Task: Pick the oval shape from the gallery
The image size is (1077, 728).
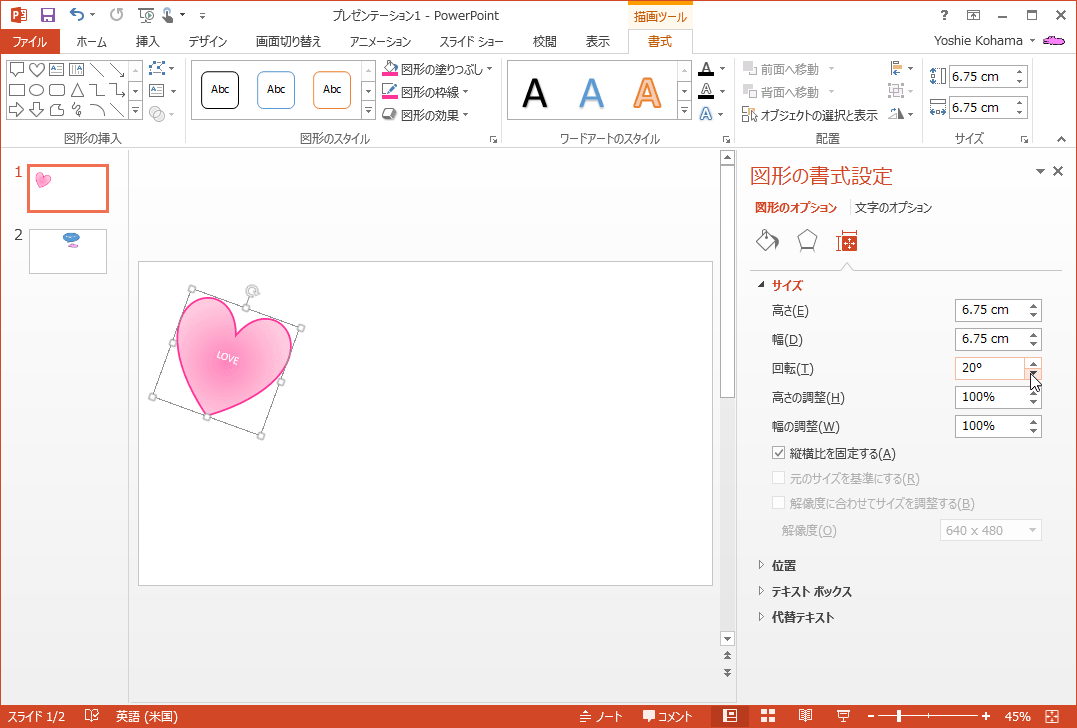Action: pos(36,89)
